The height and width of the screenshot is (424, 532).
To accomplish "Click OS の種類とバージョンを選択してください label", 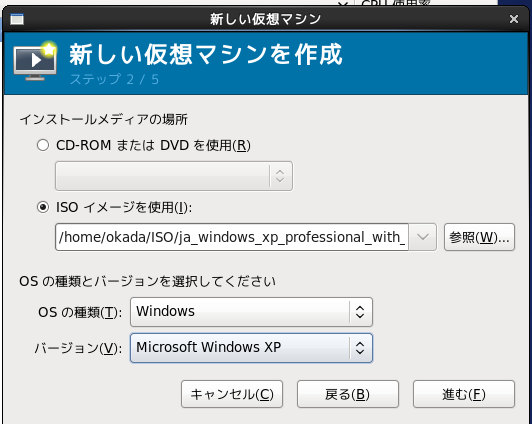I will coord(148,281).
